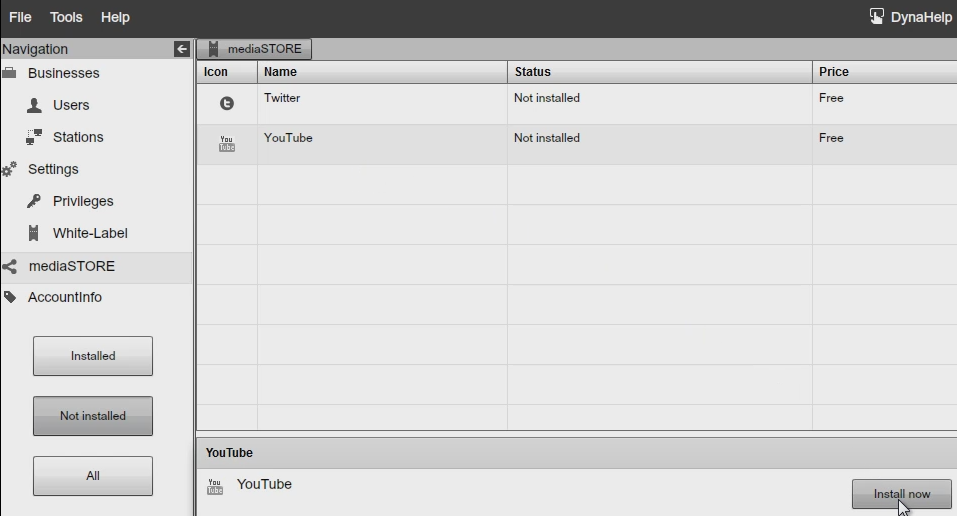This screenshot has height=516, width=957.
Task: Click the AccountInfo tag icon
Action: pyautogui.click(x=10, y=297)
